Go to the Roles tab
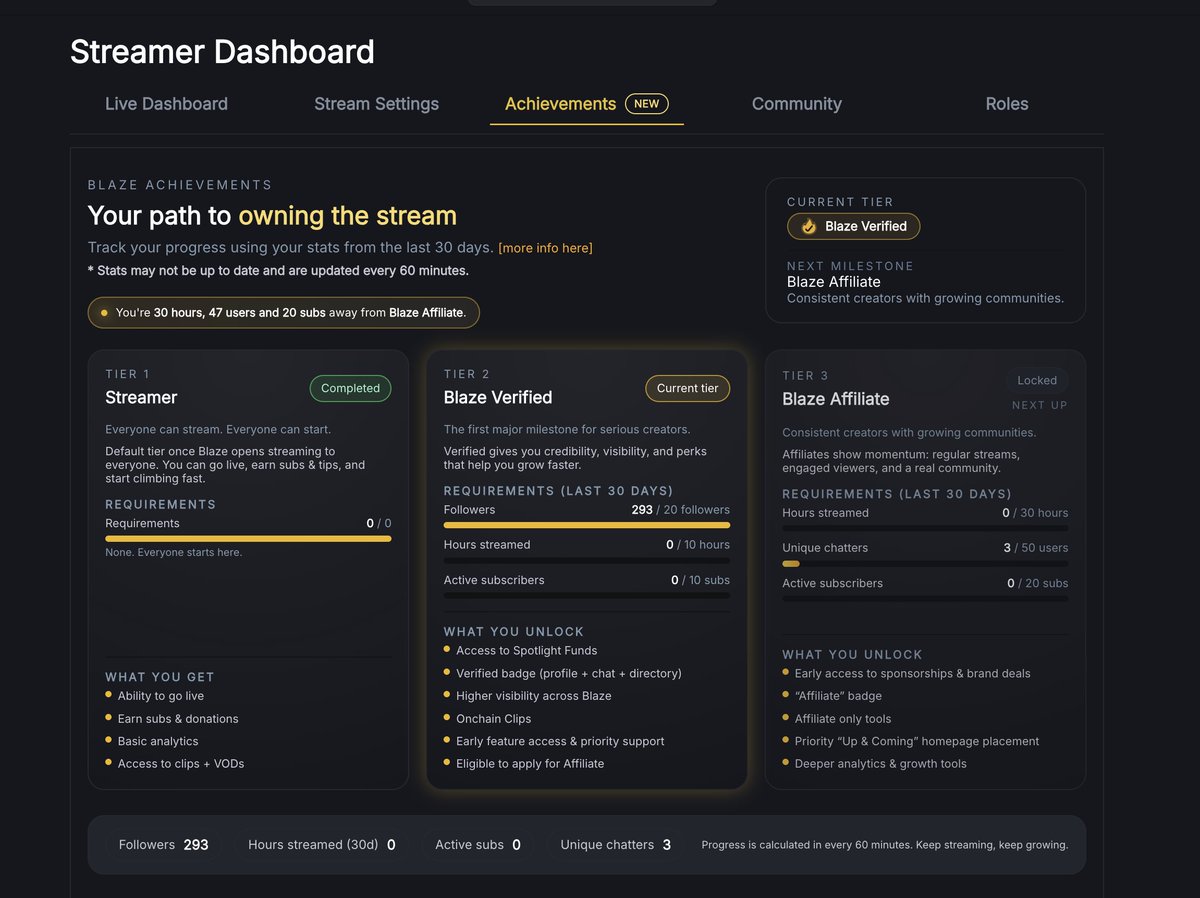The image size is (1200, 898). coord(1007,104)
